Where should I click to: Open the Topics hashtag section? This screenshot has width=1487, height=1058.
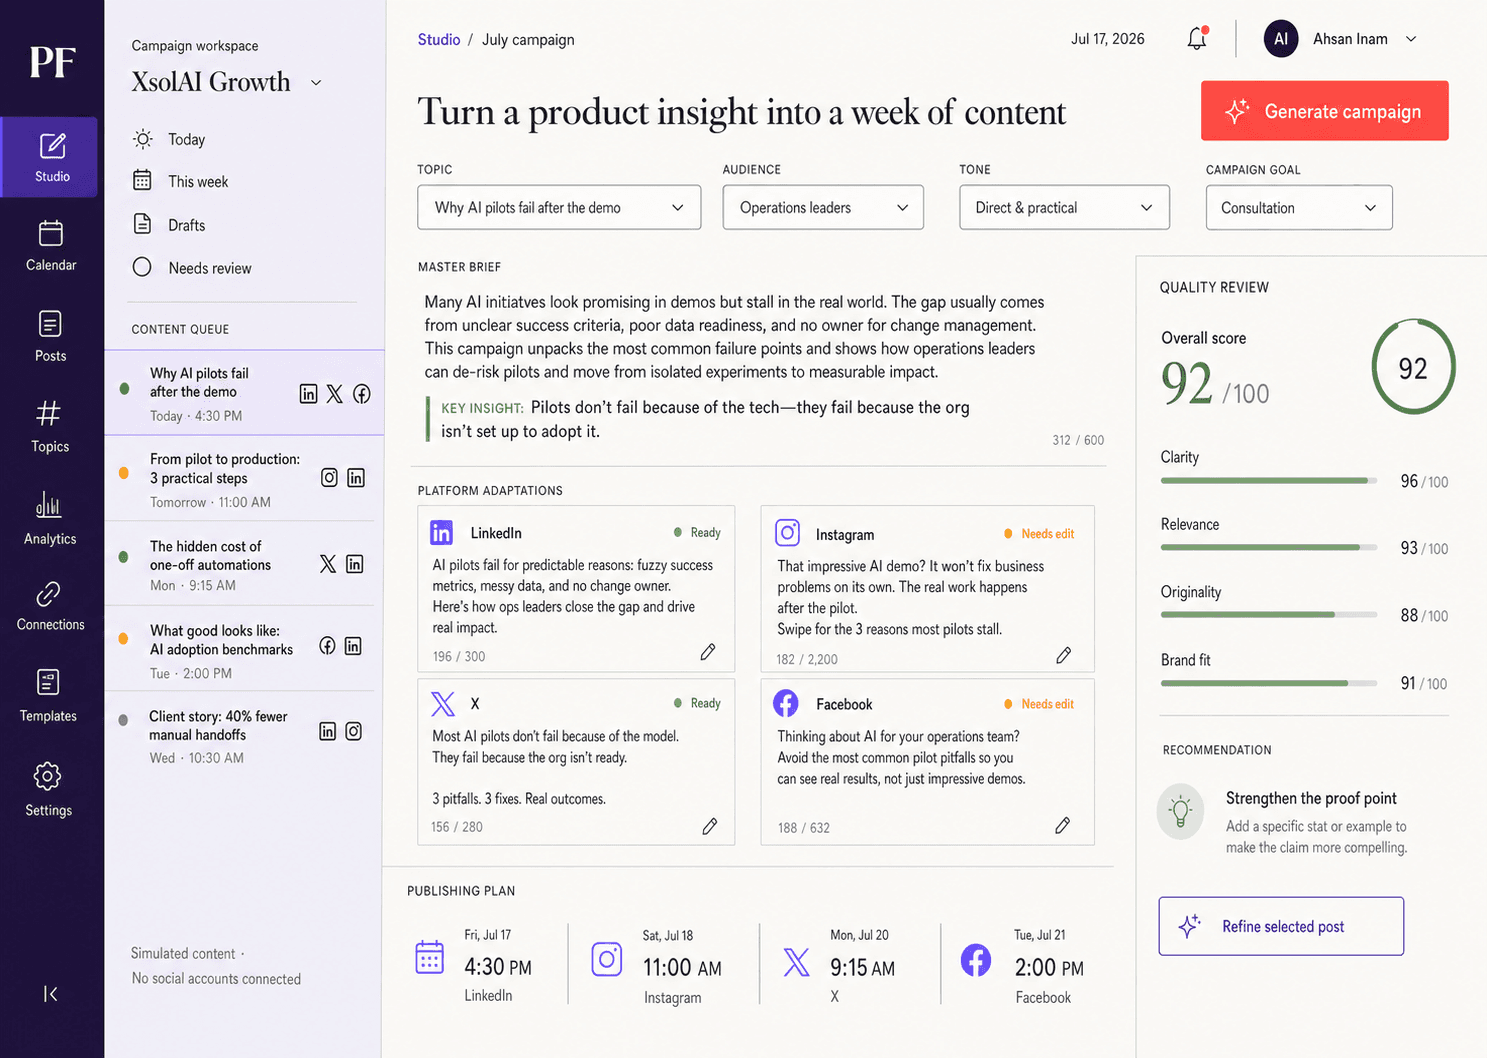point(50,427)
